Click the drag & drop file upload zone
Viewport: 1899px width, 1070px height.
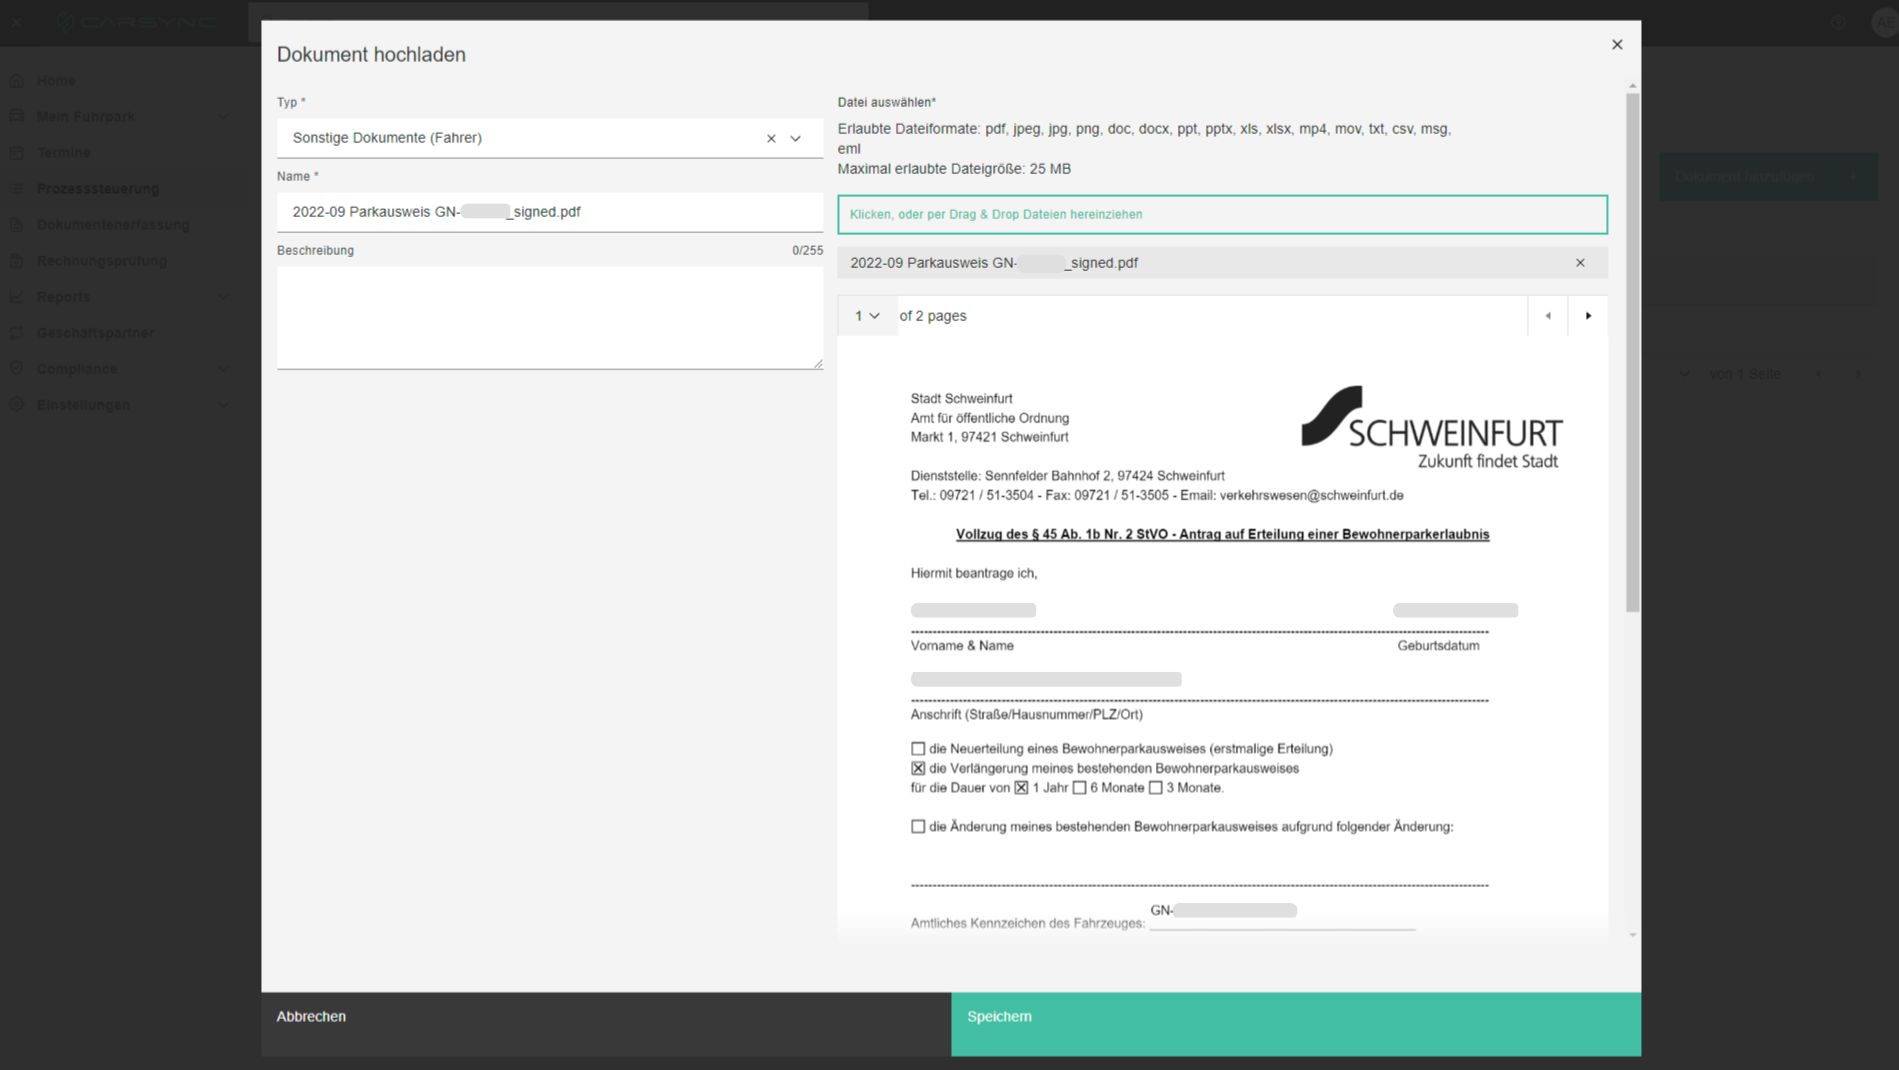[1222, 214]
